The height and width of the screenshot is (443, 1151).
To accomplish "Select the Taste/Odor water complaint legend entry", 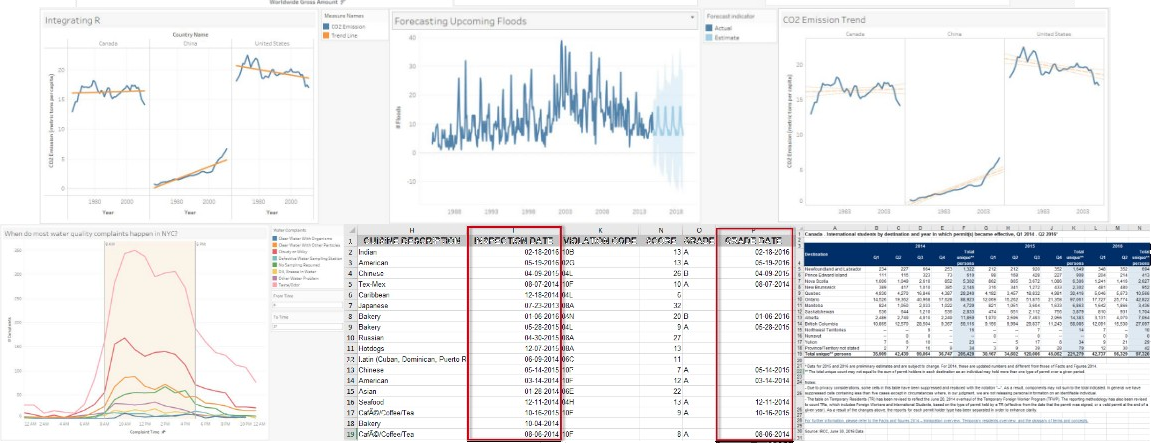I will tap(295, 284).
